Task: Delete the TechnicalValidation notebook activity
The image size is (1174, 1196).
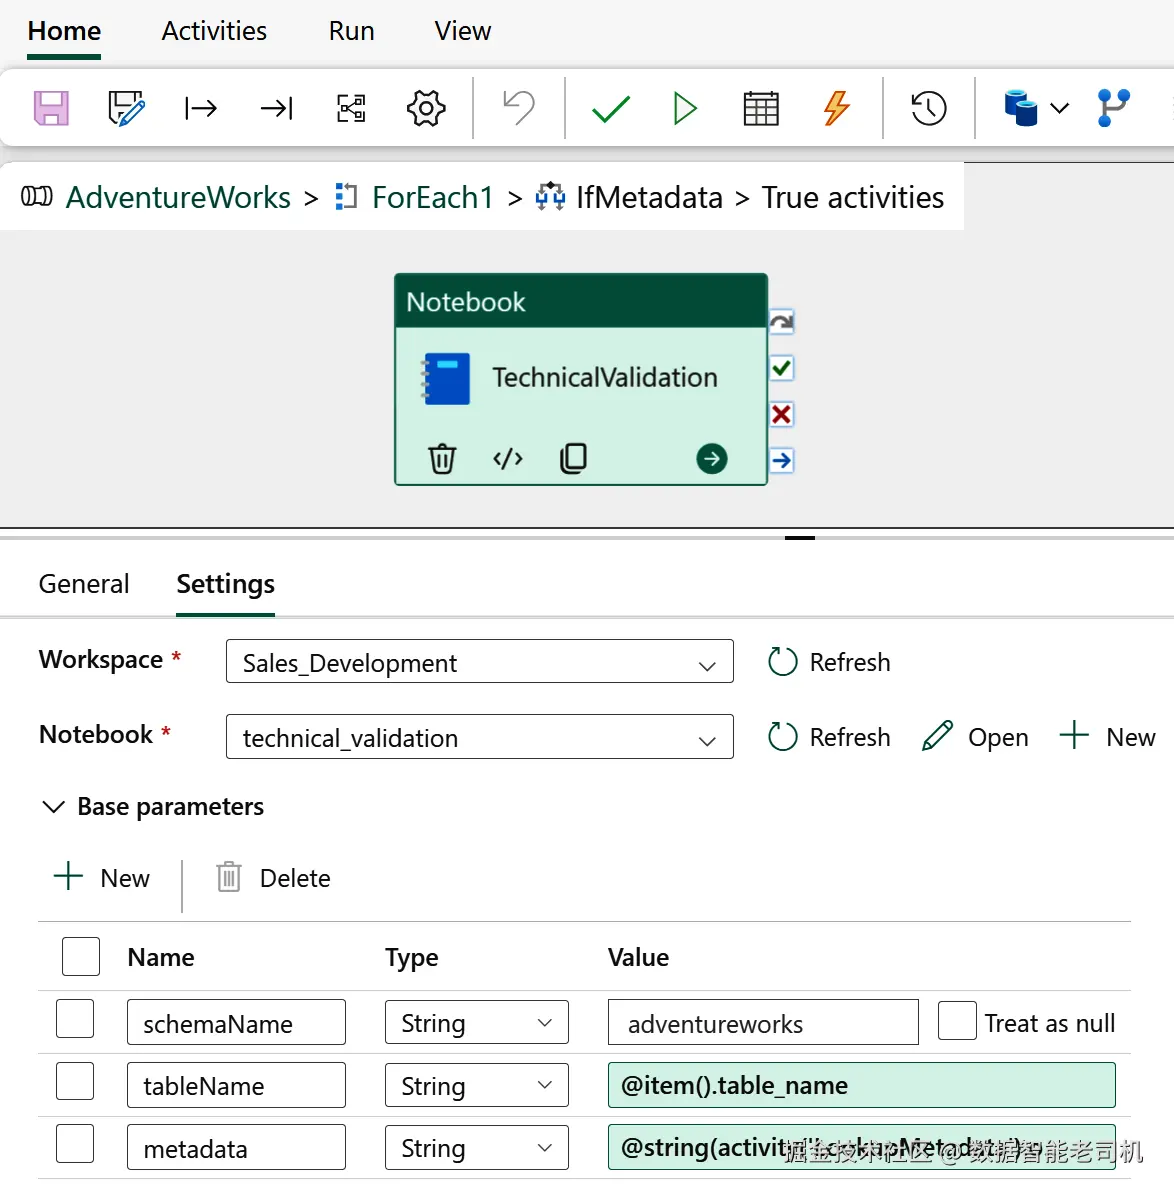Action: [442, 459]
